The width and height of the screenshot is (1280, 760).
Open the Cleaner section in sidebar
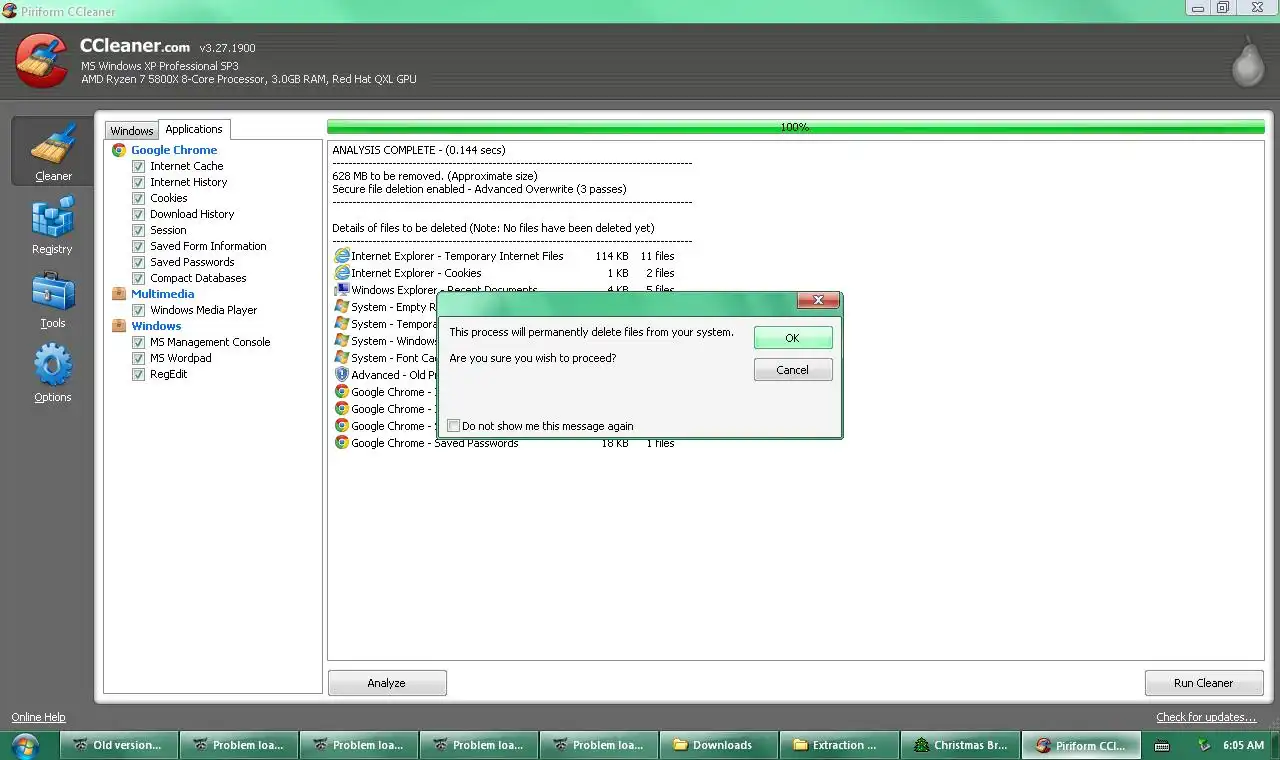(53, 151)
